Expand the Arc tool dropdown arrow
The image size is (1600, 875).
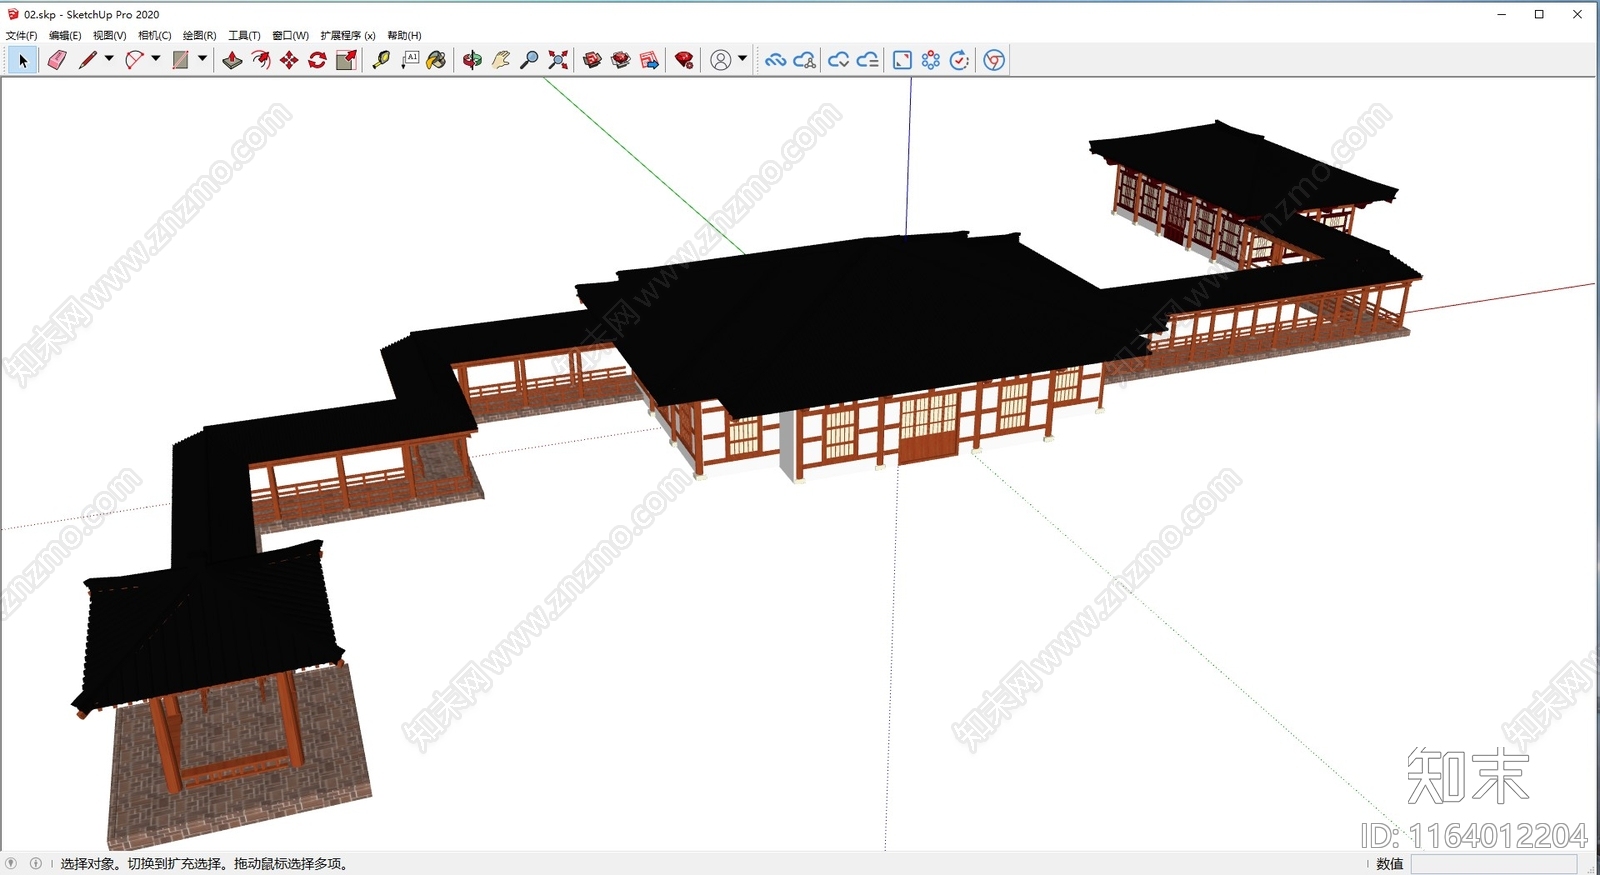click(156, 59)
